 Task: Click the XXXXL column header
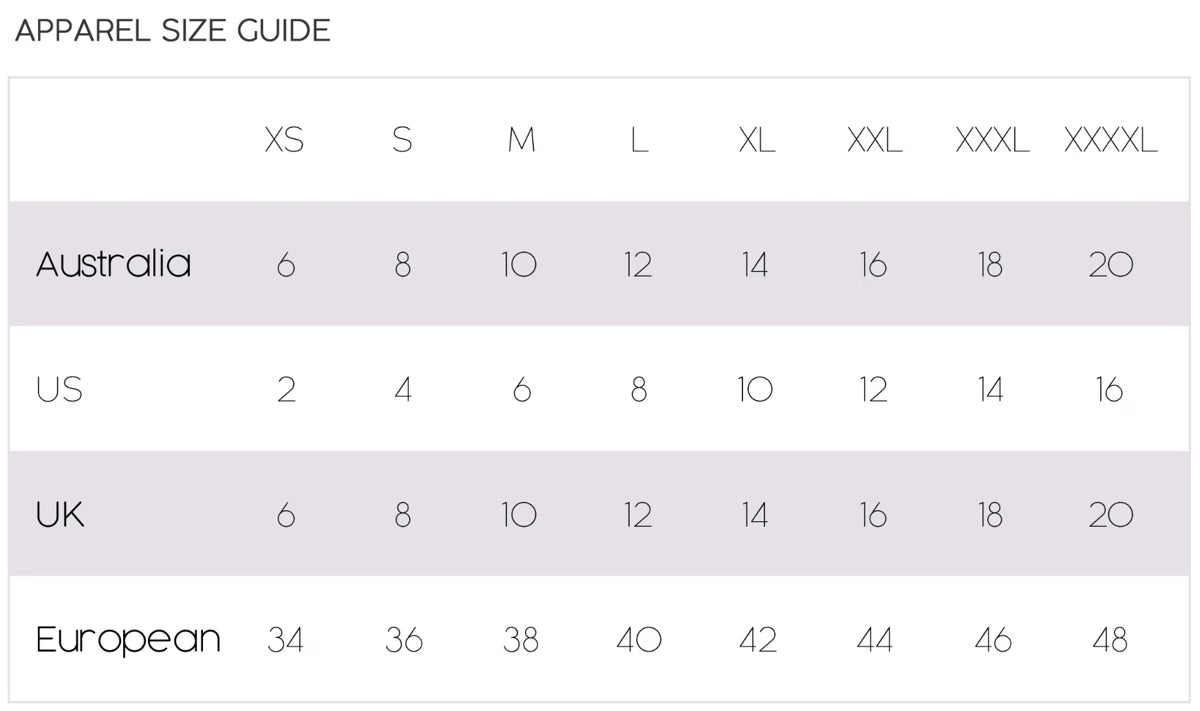coord(1110,140)
